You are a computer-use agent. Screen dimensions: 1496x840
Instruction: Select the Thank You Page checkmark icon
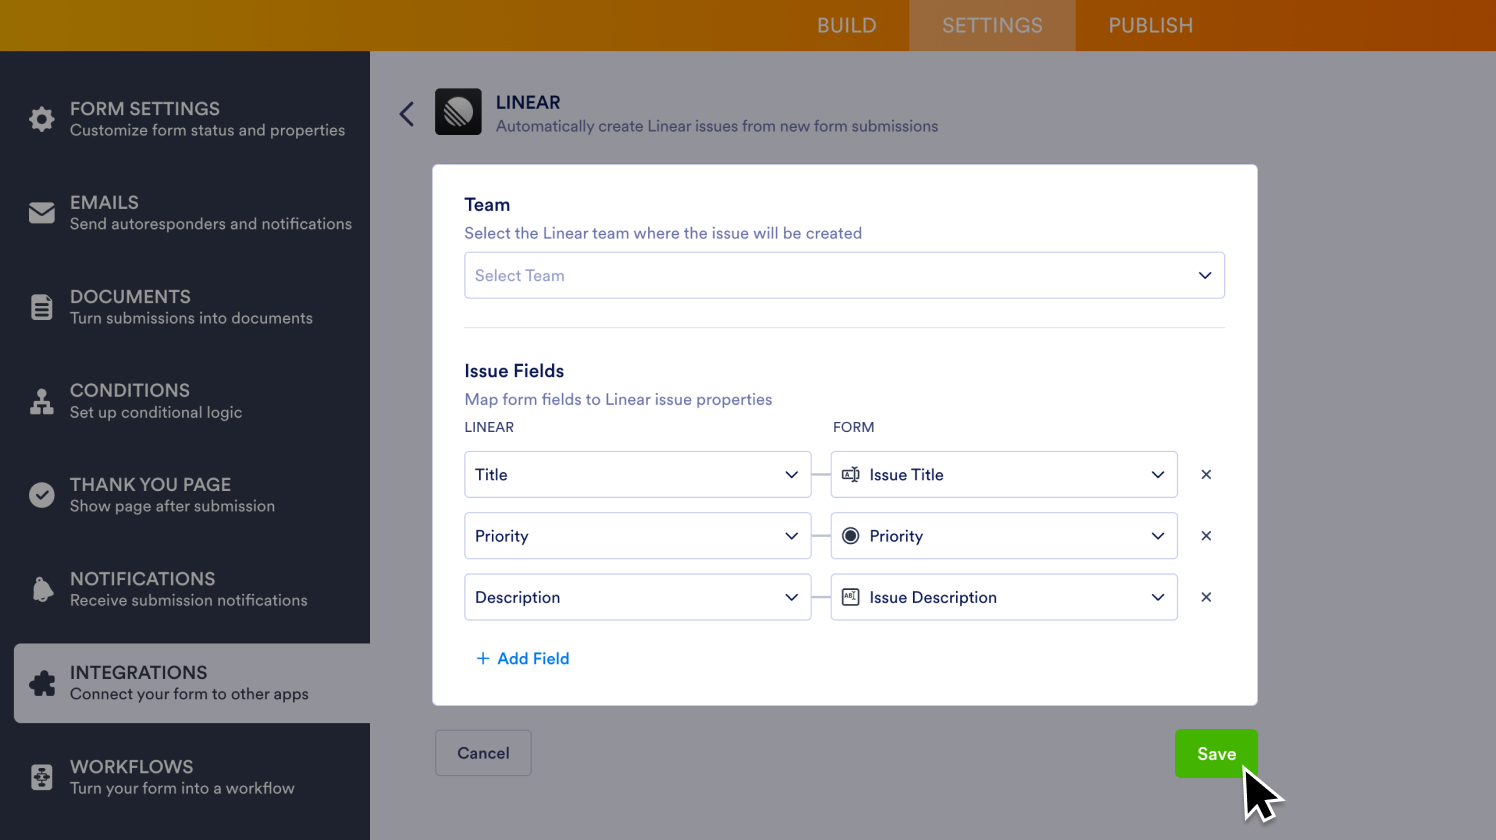41,494
